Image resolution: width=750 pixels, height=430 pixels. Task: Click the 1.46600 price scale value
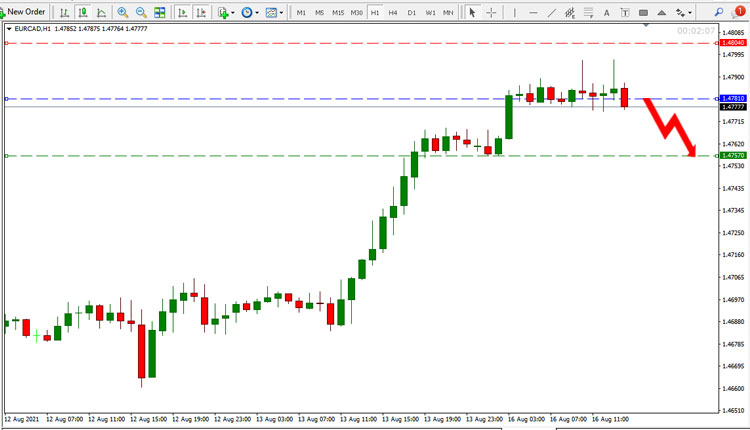[734, 388]
